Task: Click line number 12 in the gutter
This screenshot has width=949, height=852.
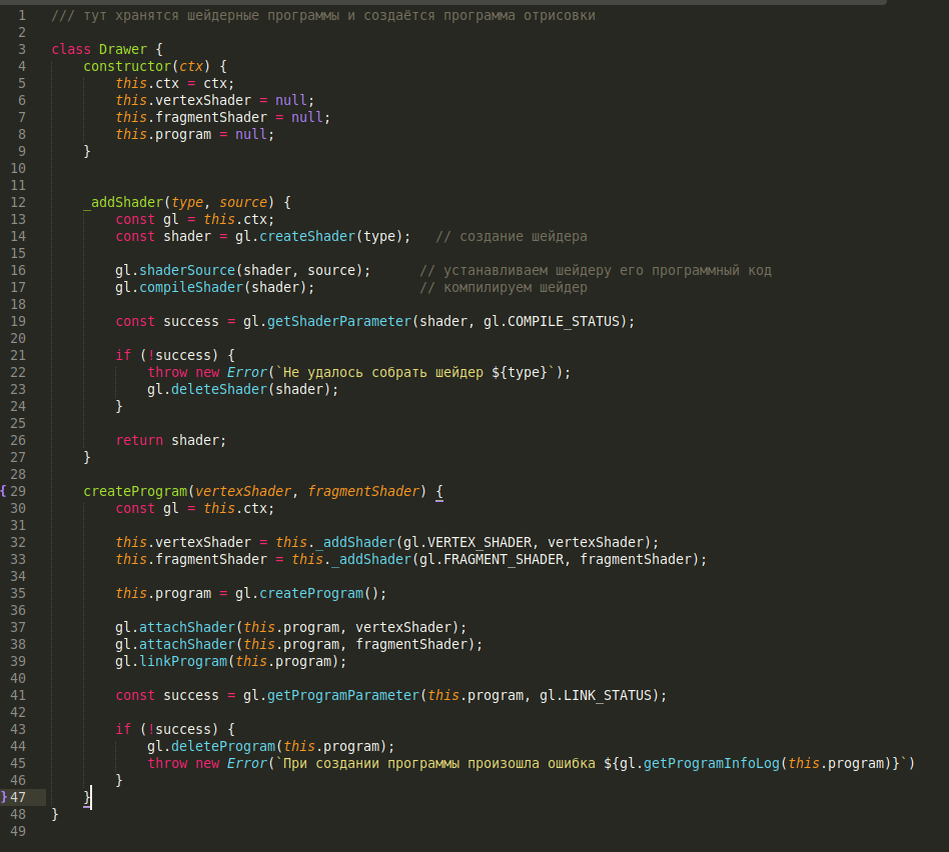Action: (x=18, y=202)
